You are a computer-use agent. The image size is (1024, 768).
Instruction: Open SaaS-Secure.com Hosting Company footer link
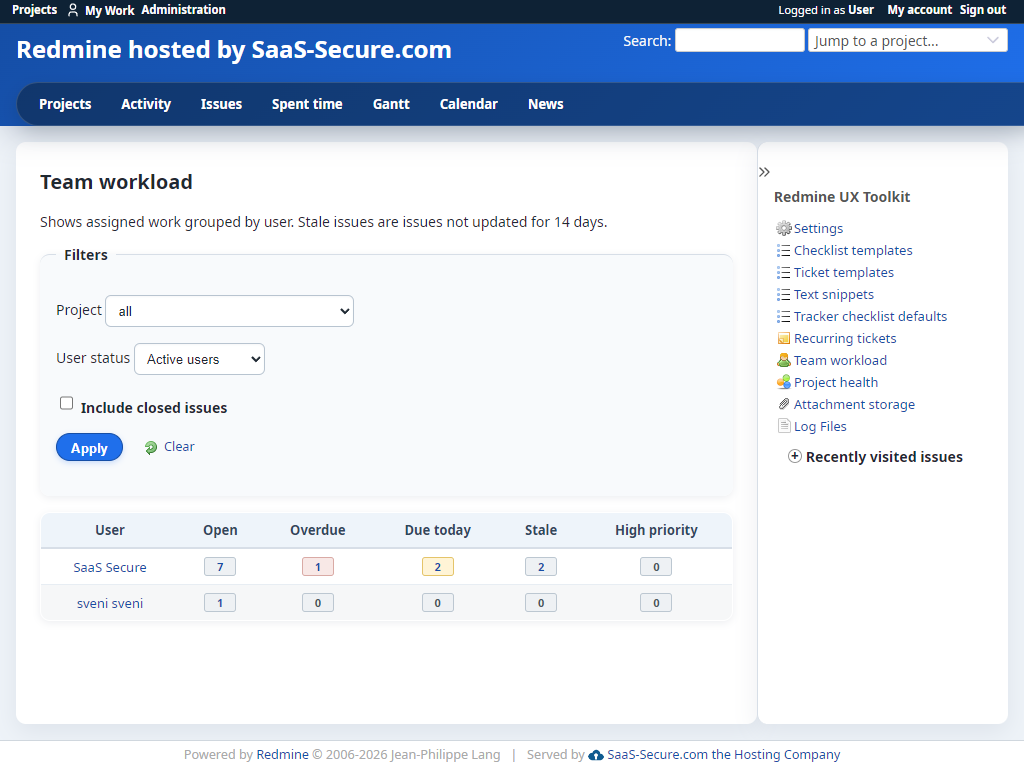(x=724, y=755)
